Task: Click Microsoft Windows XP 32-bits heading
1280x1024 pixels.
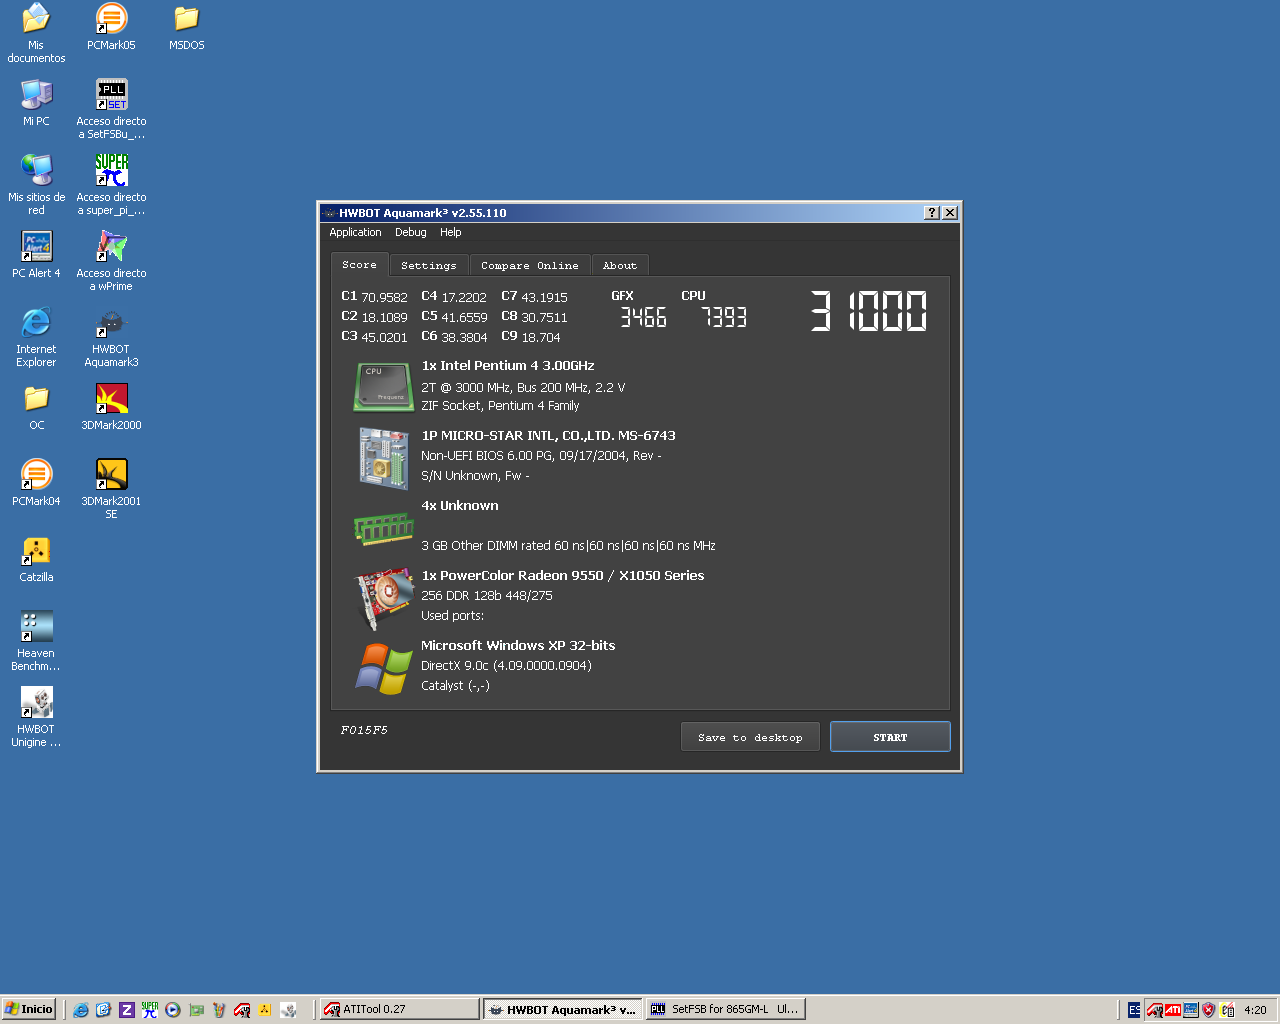Action: [518, 646]
